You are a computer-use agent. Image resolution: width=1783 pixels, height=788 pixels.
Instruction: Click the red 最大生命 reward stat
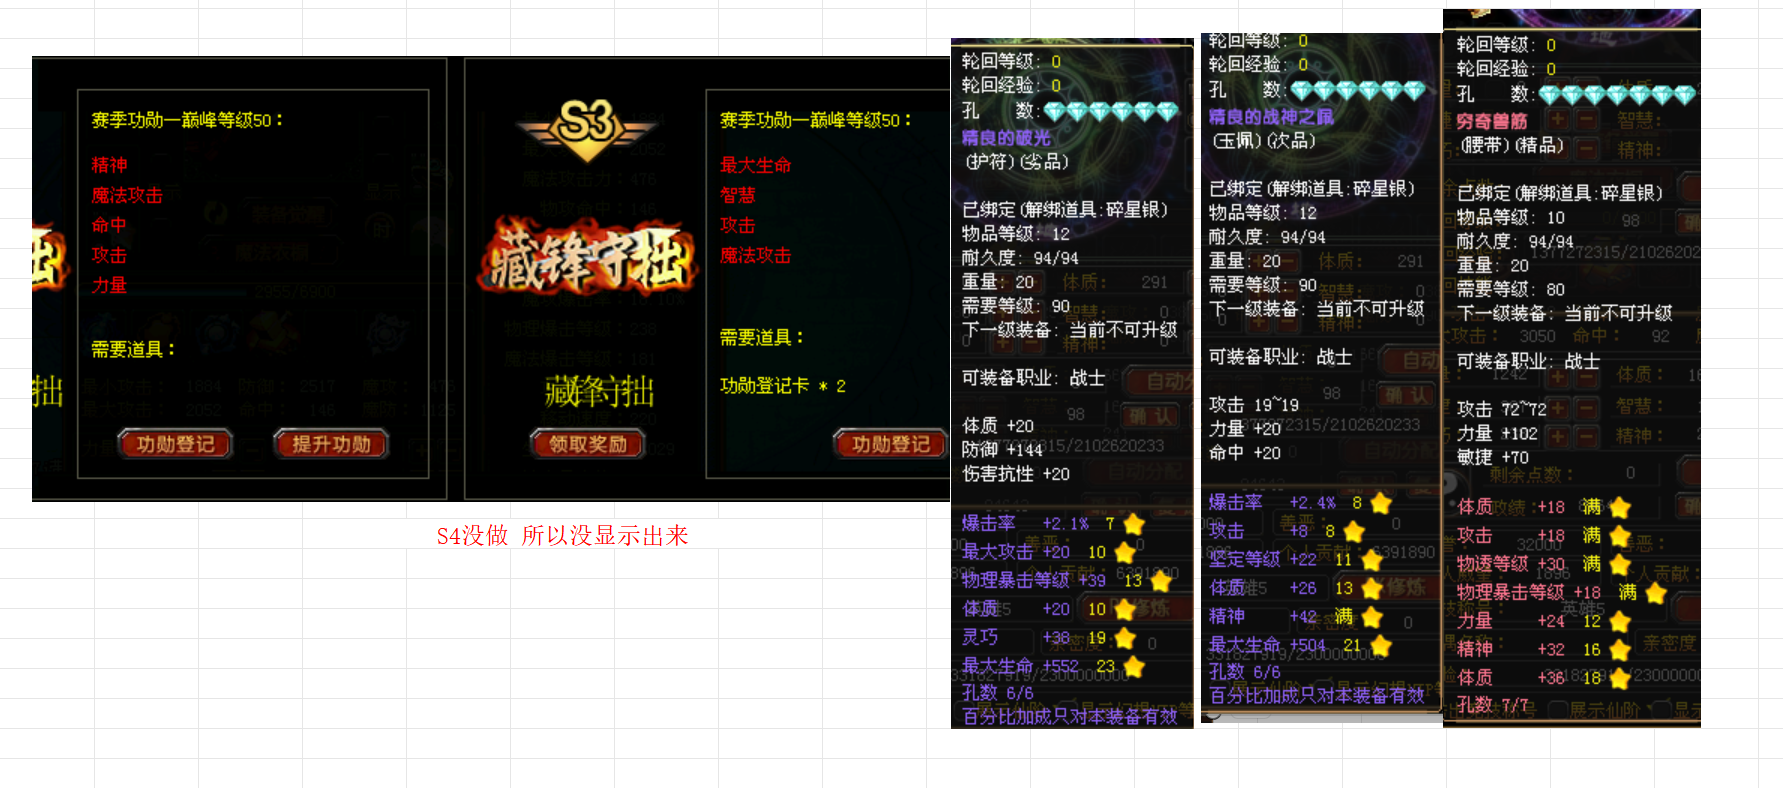pos(756,165)
